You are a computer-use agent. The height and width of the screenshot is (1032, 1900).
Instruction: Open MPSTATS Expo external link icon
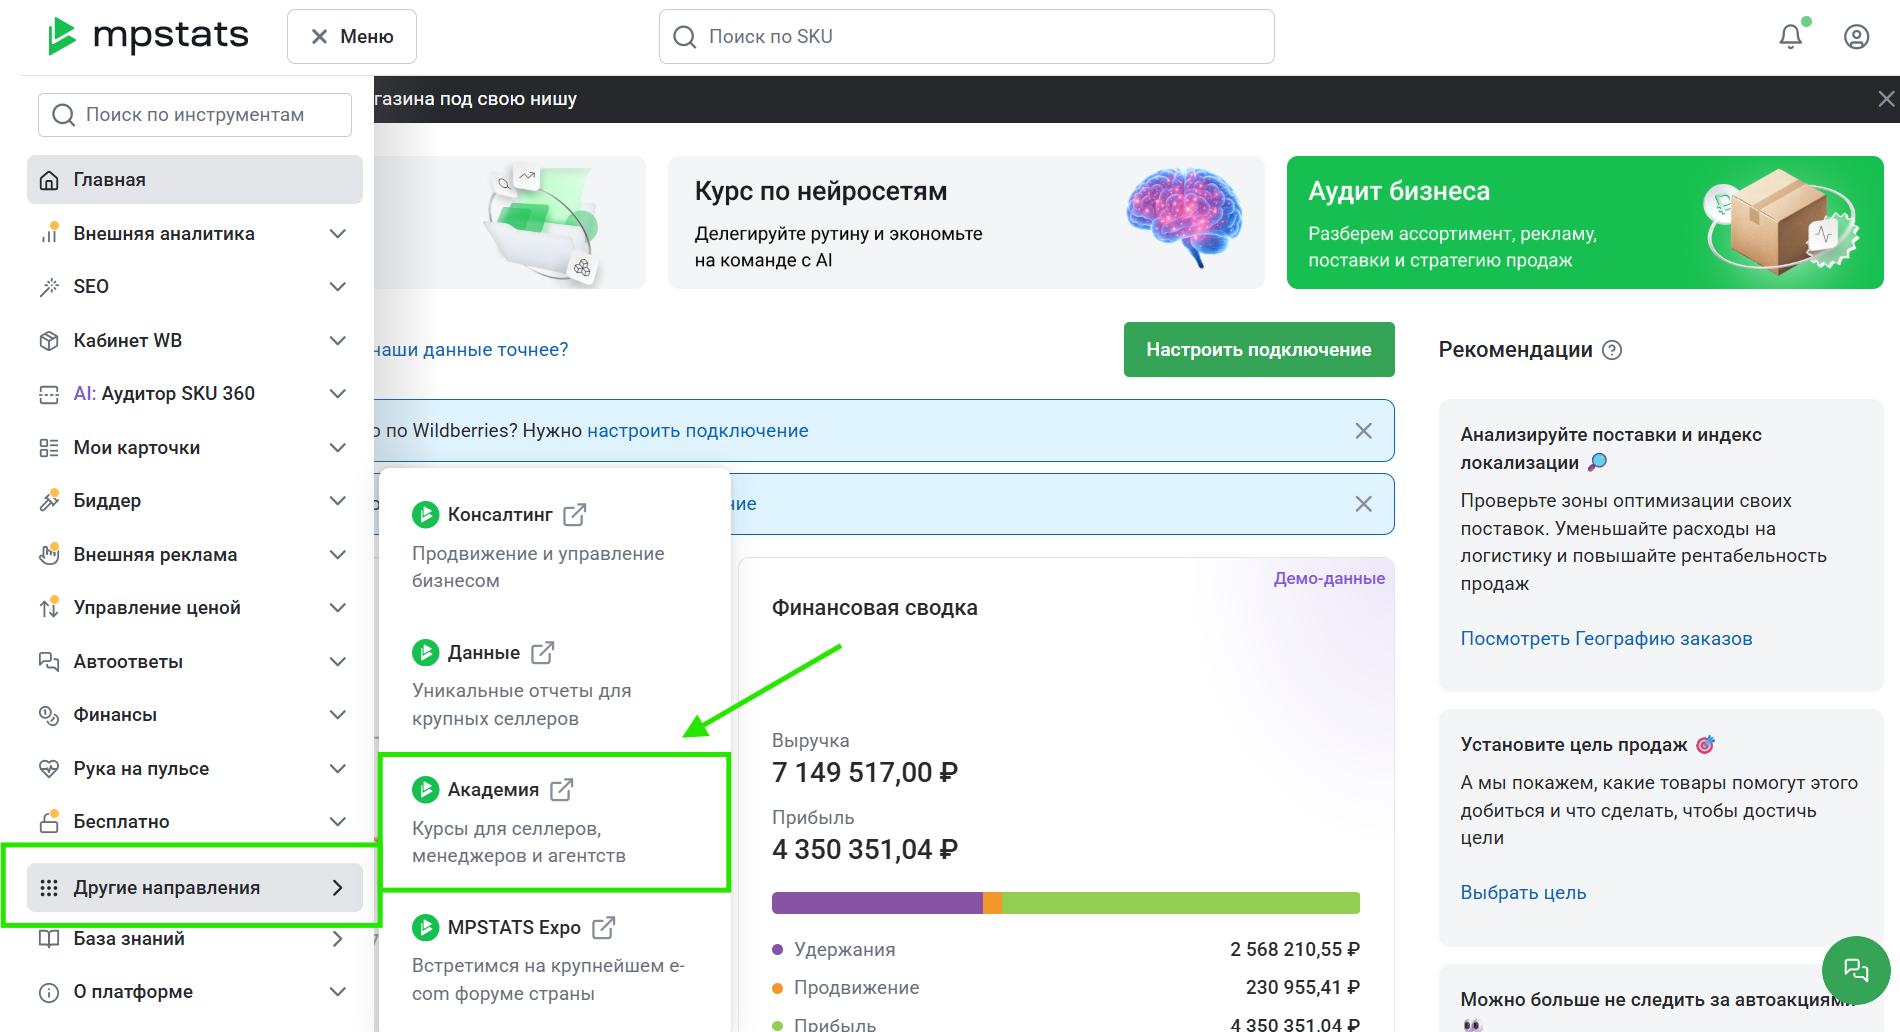tap(603, 928)
